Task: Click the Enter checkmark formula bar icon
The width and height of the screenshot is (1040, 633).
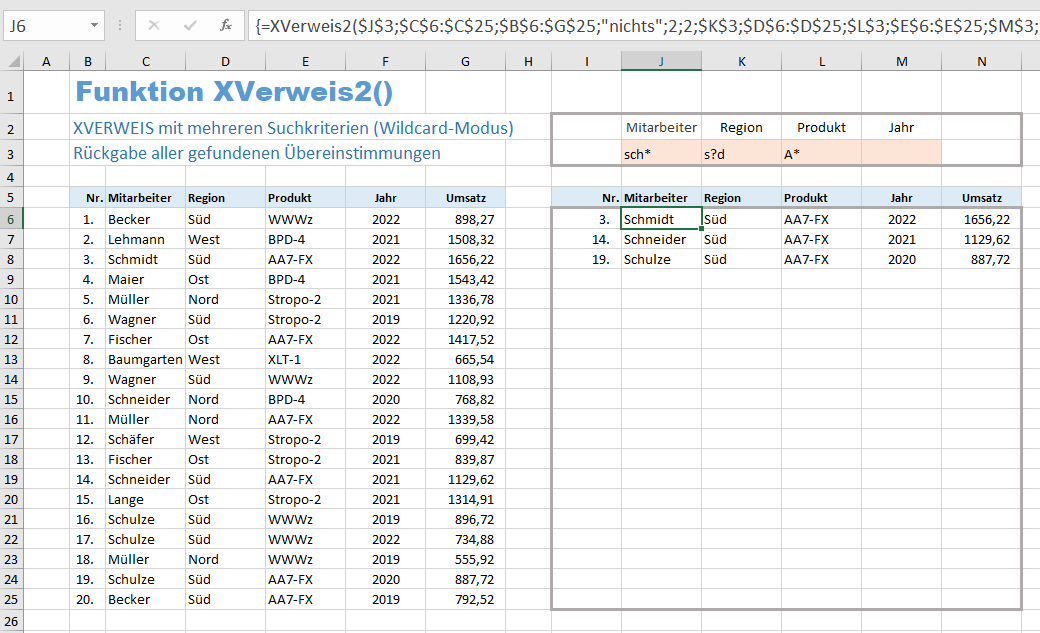Action: pyautogui.click(x=190, y=26)
